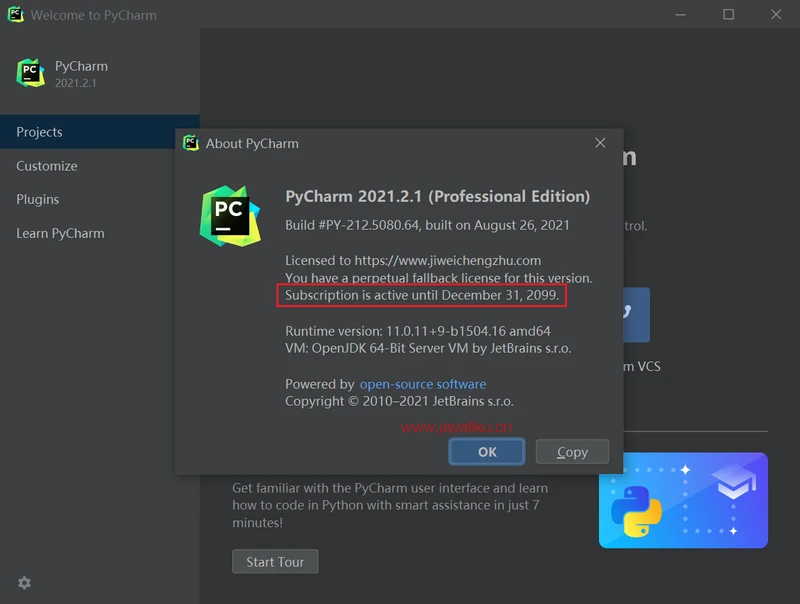Screen dimensions: 800x604
Task: Open the open-source software link
Action: pyautogui.click(x=423, y=384)
